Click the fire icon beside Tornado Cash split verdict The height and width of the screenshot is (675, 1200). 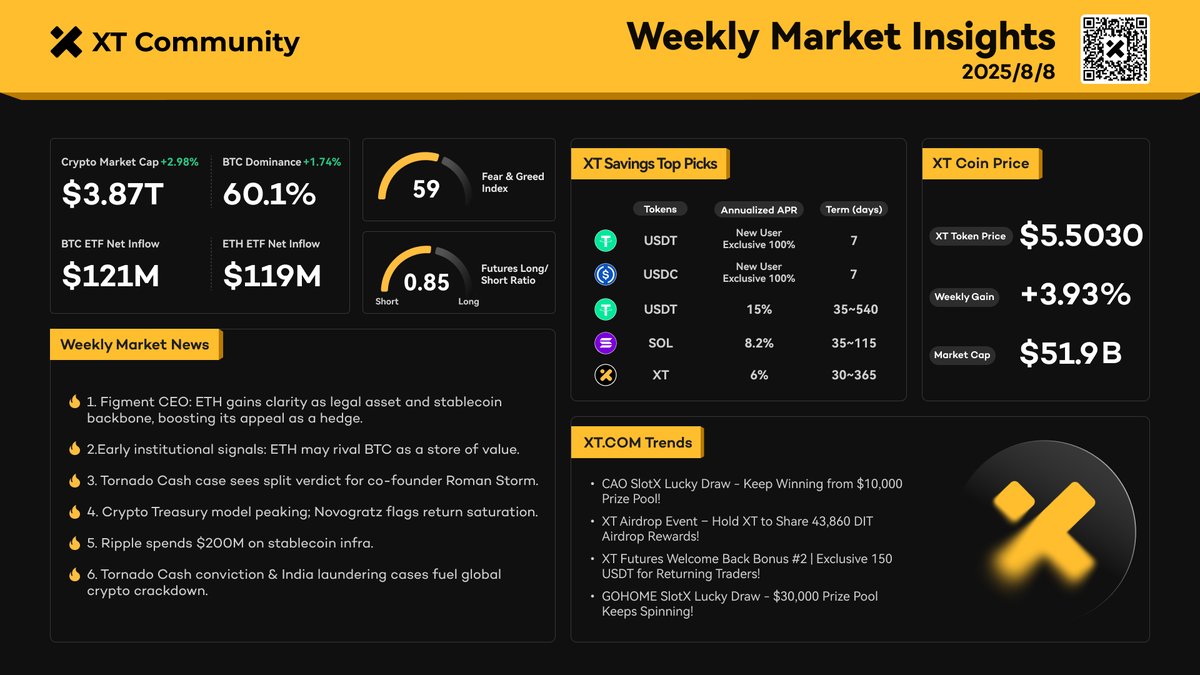74,481
